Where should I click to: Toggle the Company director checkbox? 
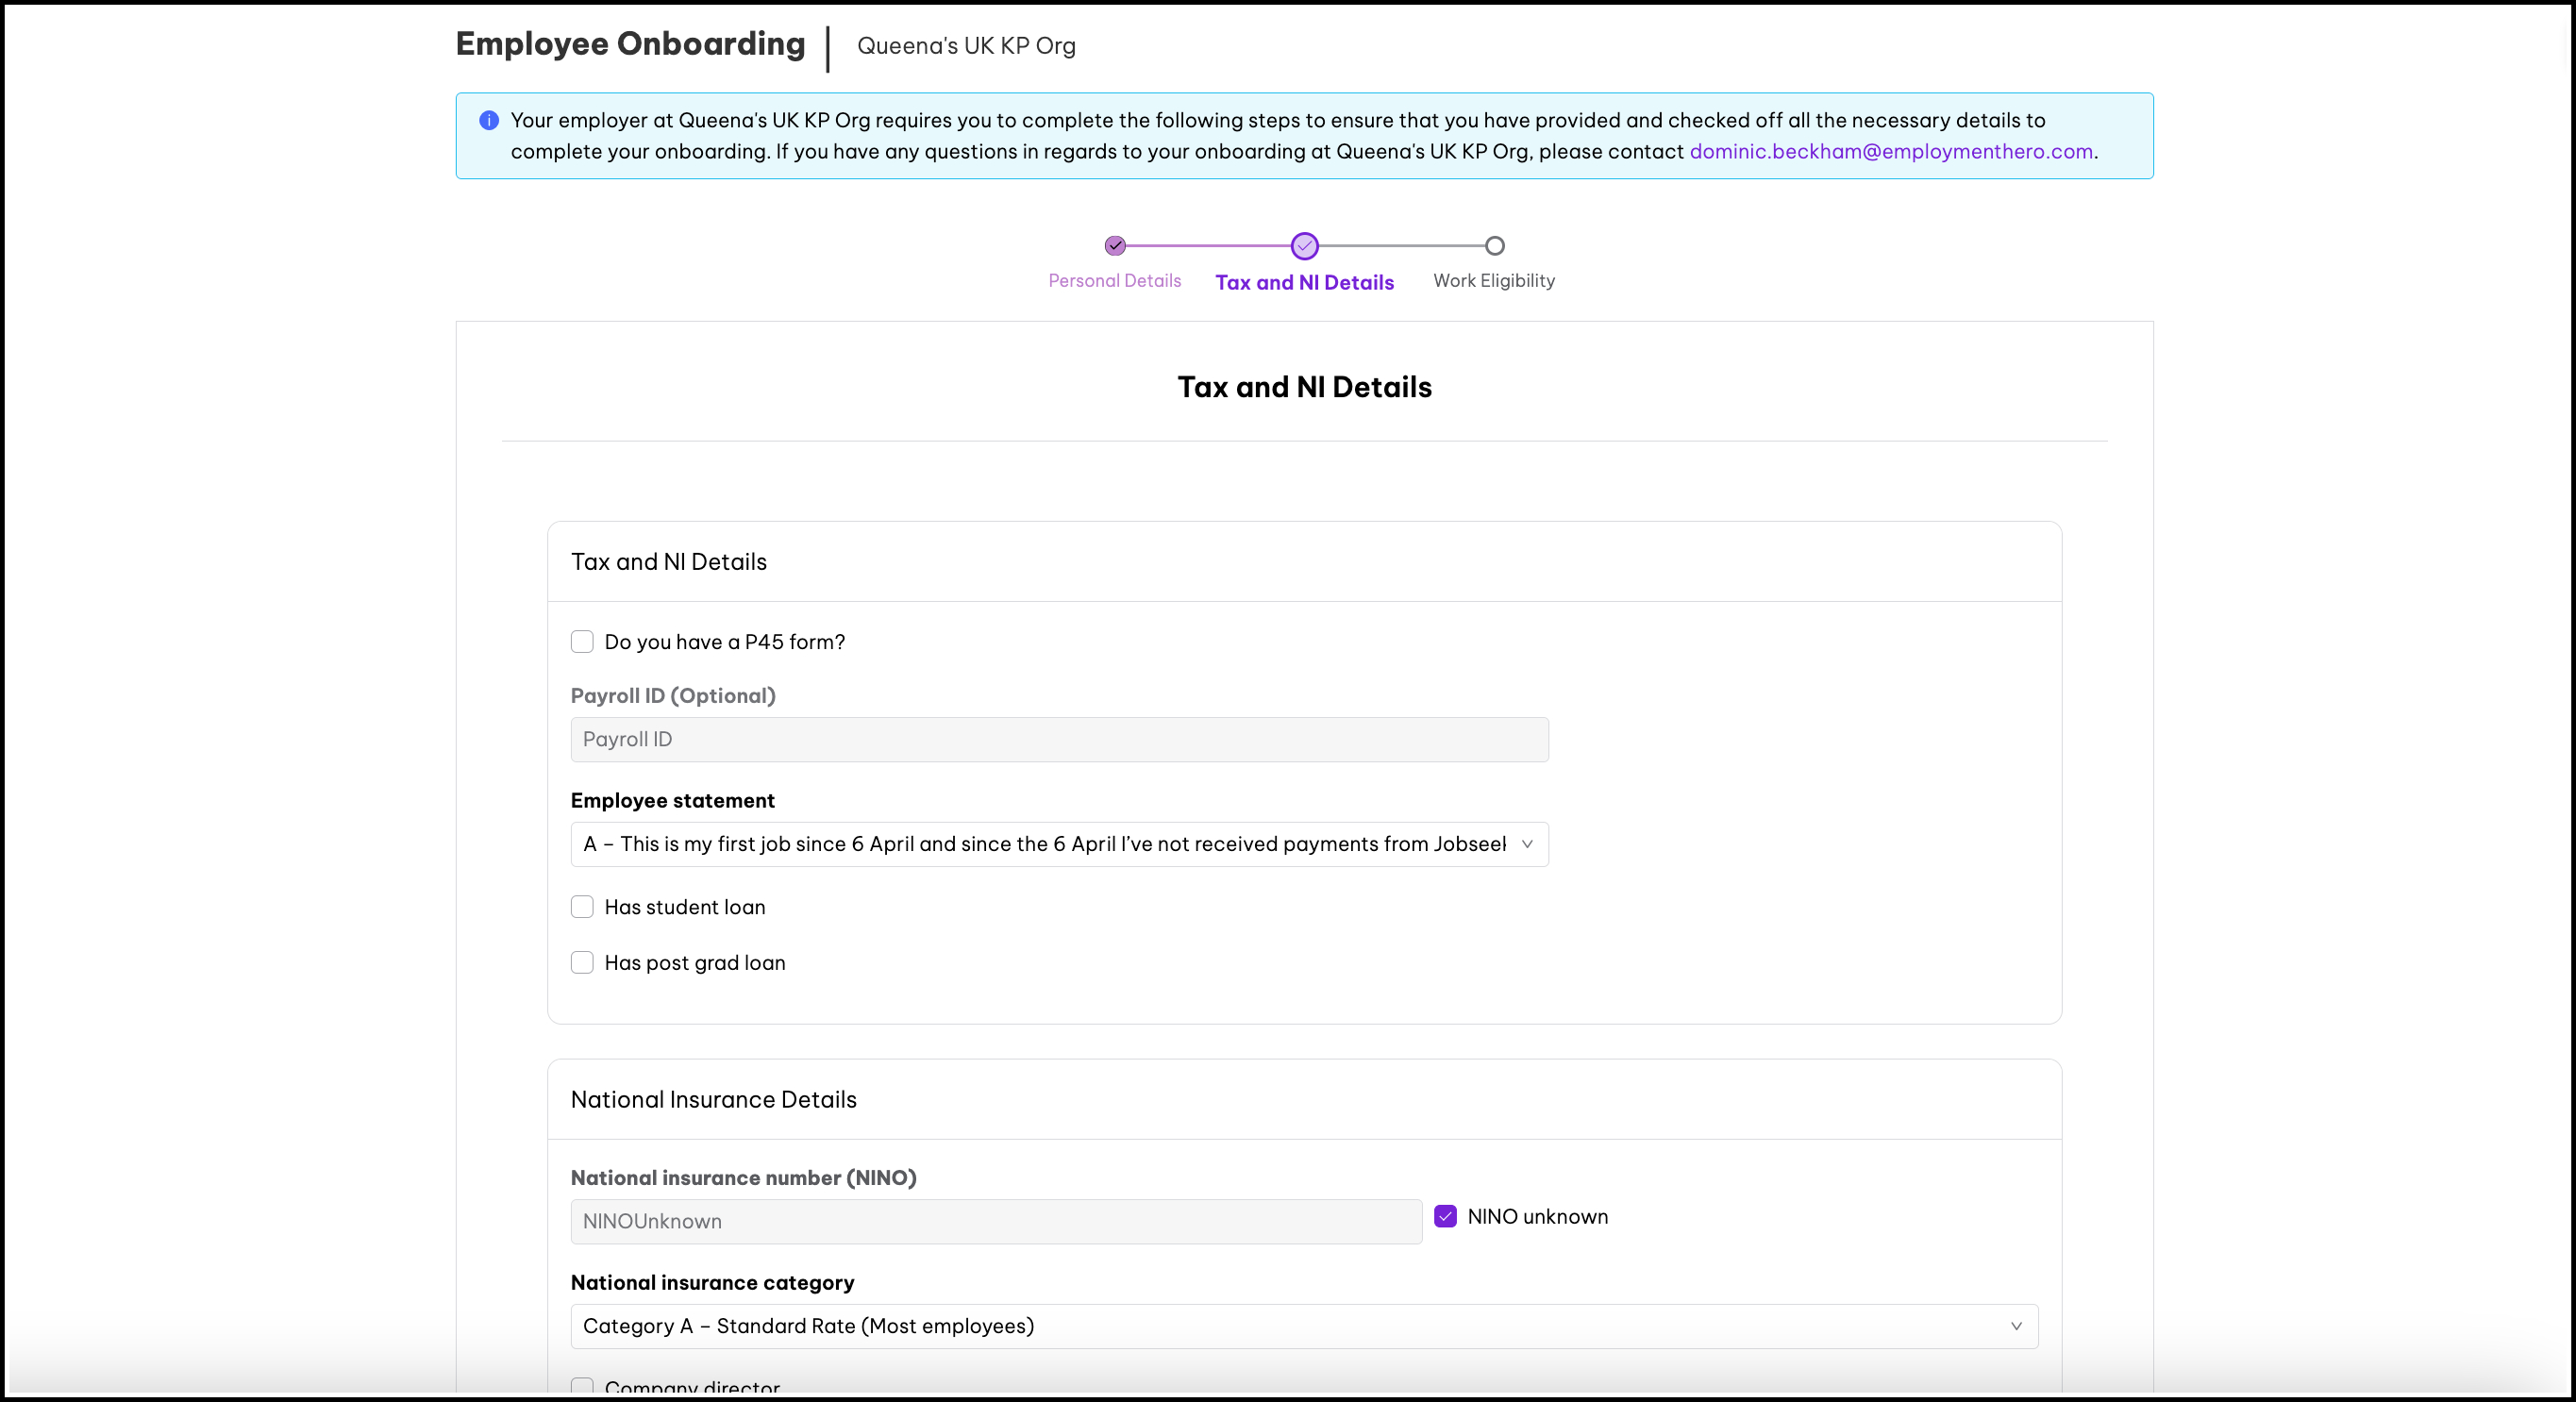coord(582,1387)
